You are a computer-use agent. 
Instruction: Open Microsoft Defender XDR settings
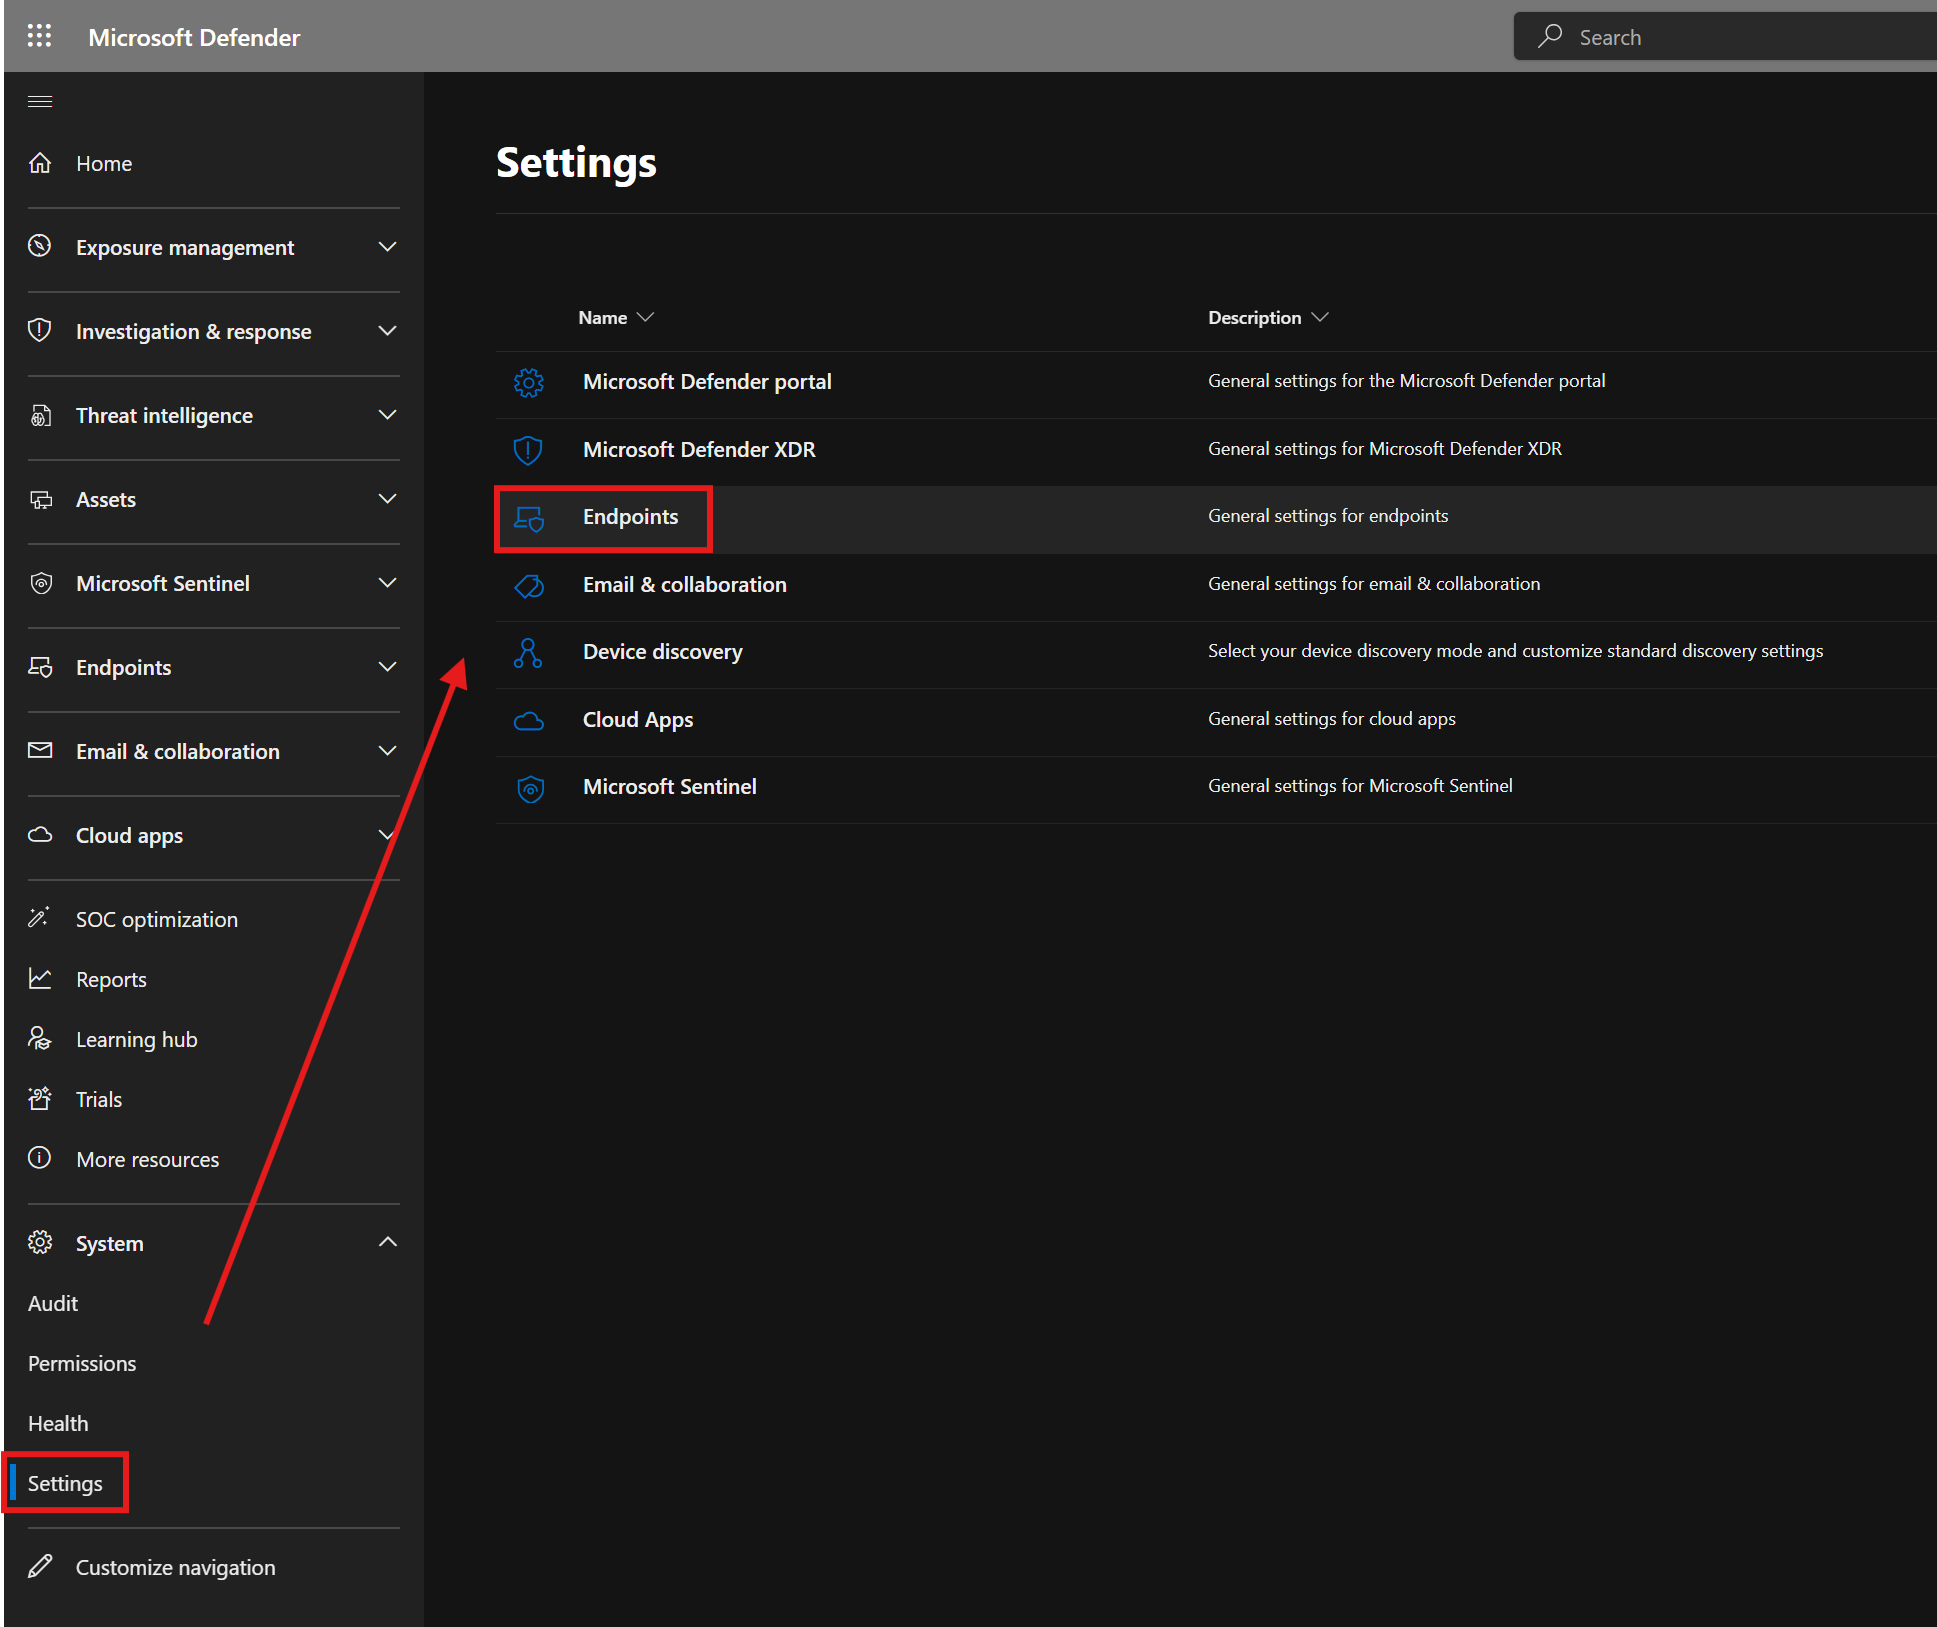click(1215, 452)
